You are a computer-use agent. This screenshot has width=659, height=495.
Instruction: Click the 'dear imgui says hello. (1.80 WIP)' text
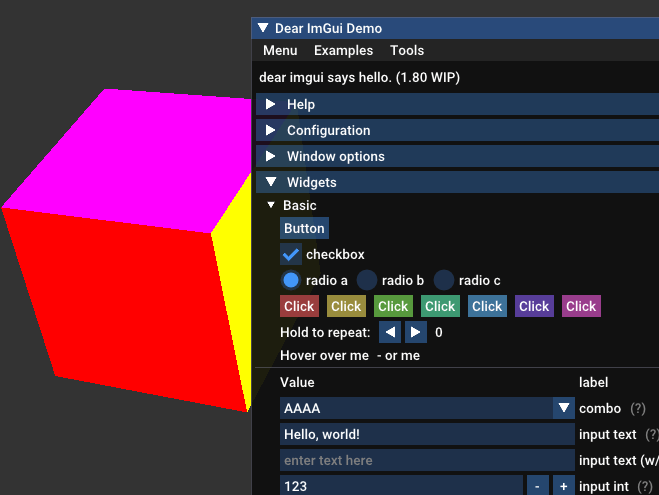click(x=359, y=77)
